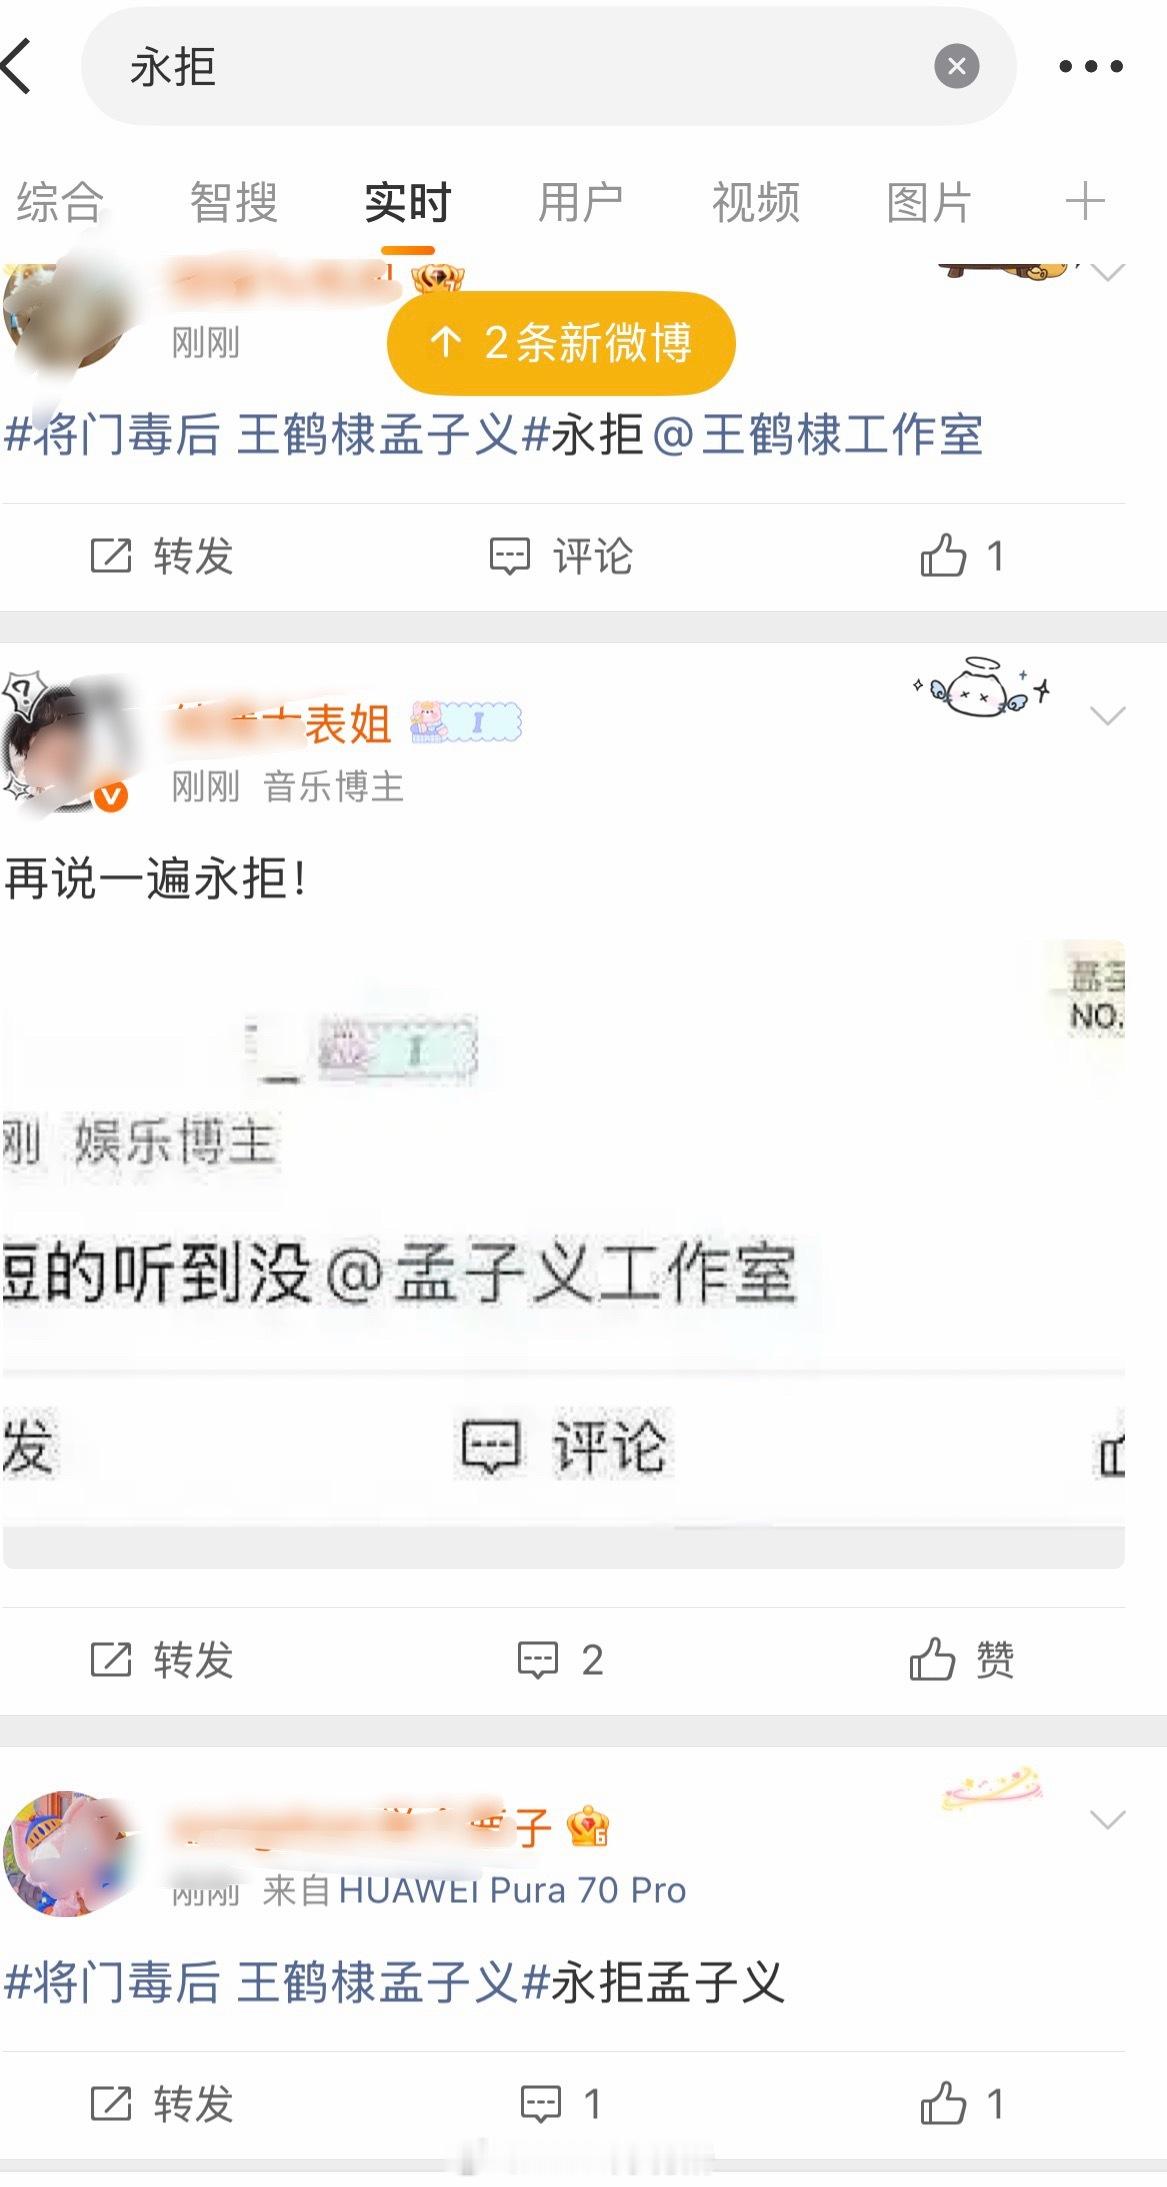The height and width of the screenshot is (2187, 1167).
Task: Repost the first post via 转发
Action: point(162,556)
